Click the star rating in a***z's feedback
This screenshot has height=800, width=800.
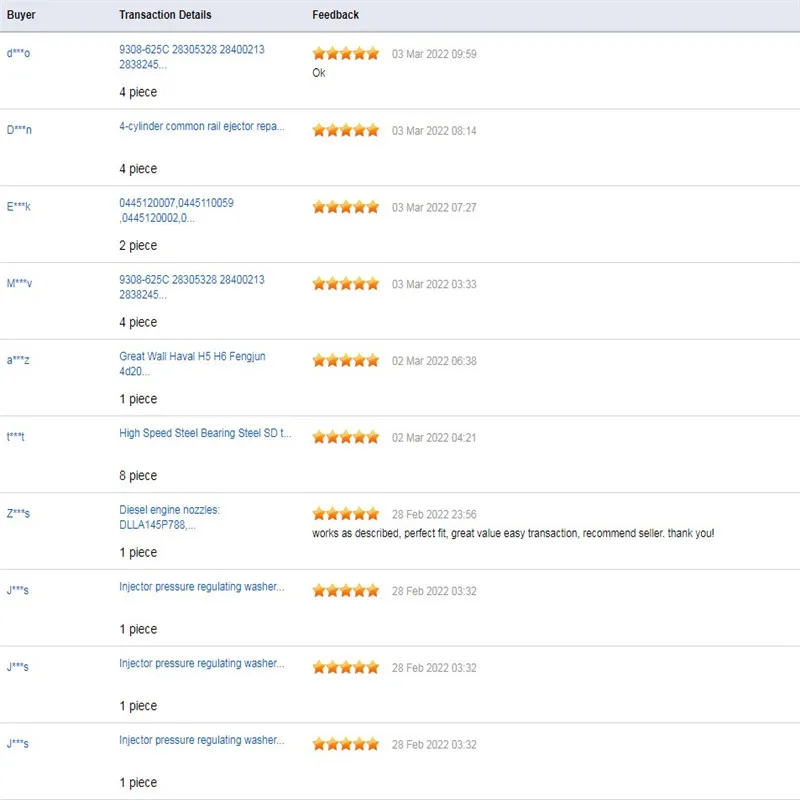(345, 361)
